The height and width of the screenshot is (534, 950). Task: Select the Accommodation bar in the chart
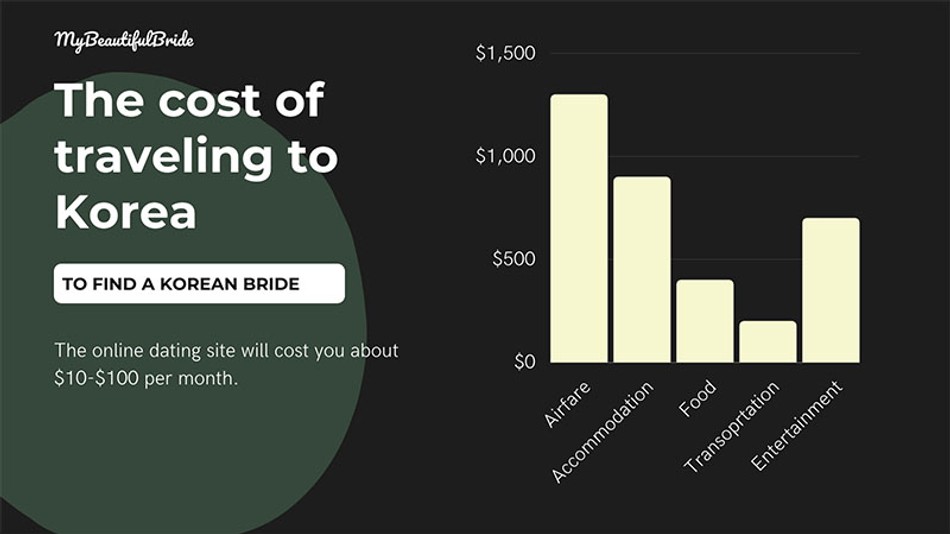click(642, 270)
